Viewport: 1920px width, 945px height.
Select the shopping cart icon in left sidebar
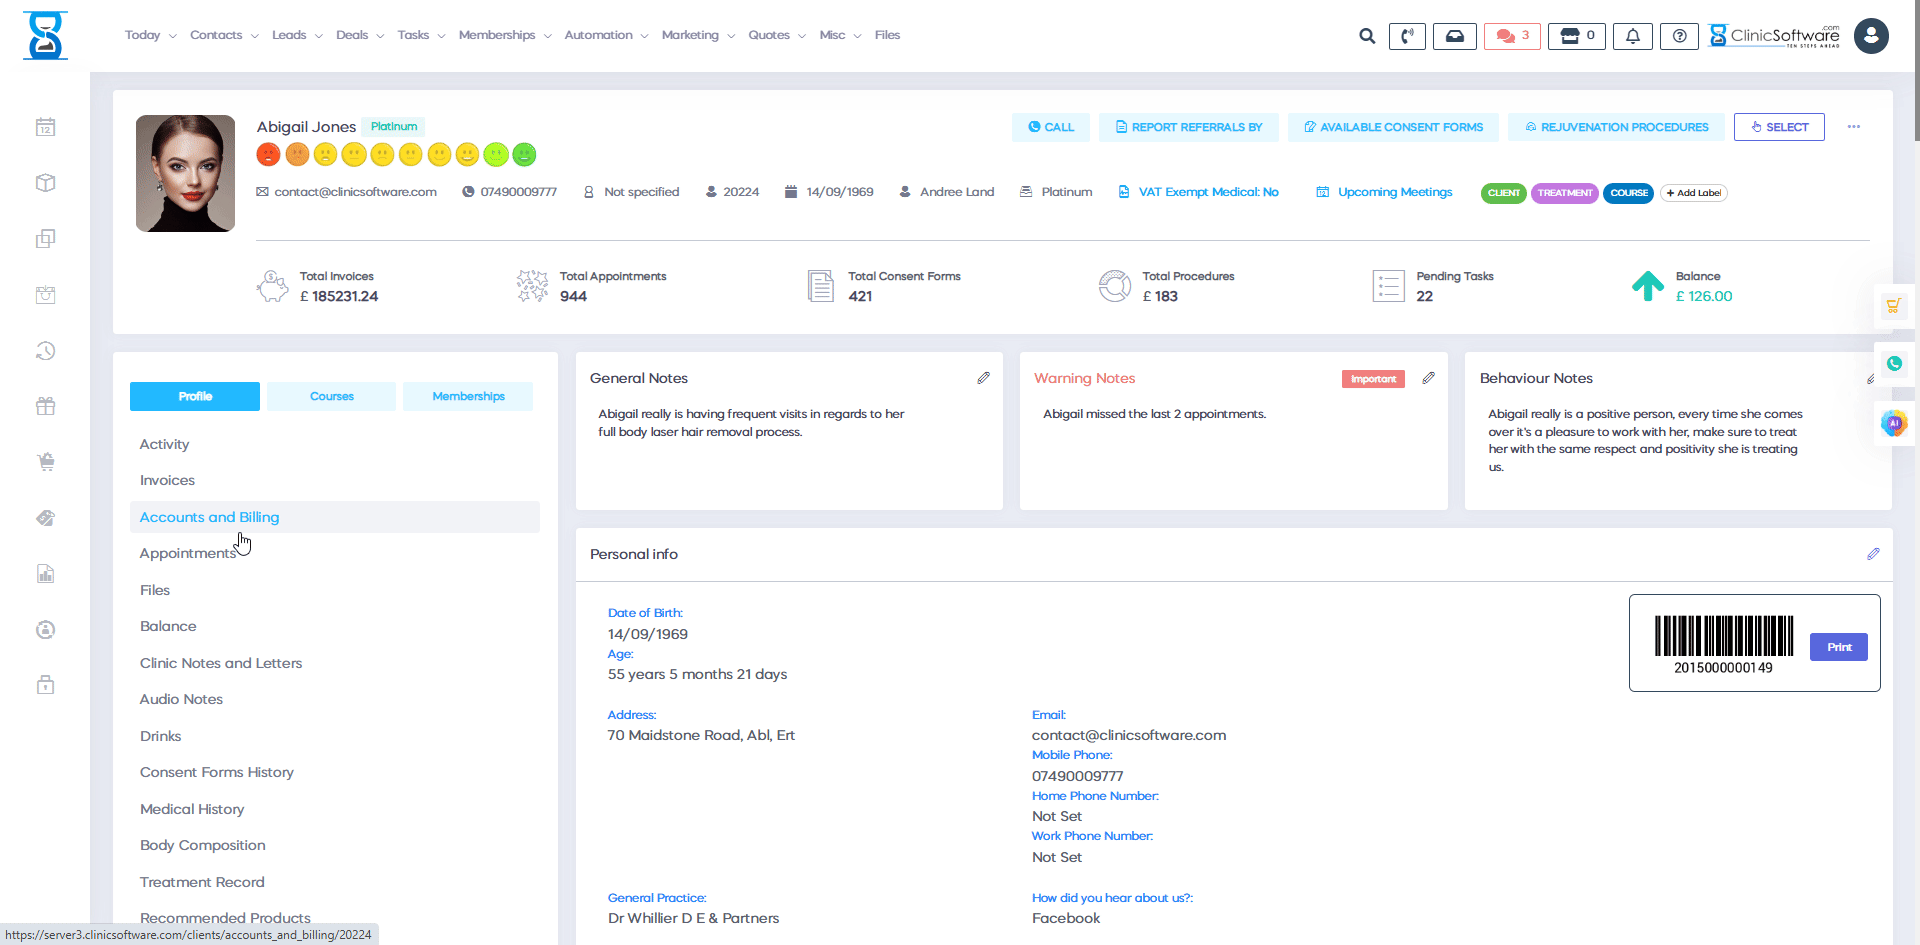pos(45,461)
